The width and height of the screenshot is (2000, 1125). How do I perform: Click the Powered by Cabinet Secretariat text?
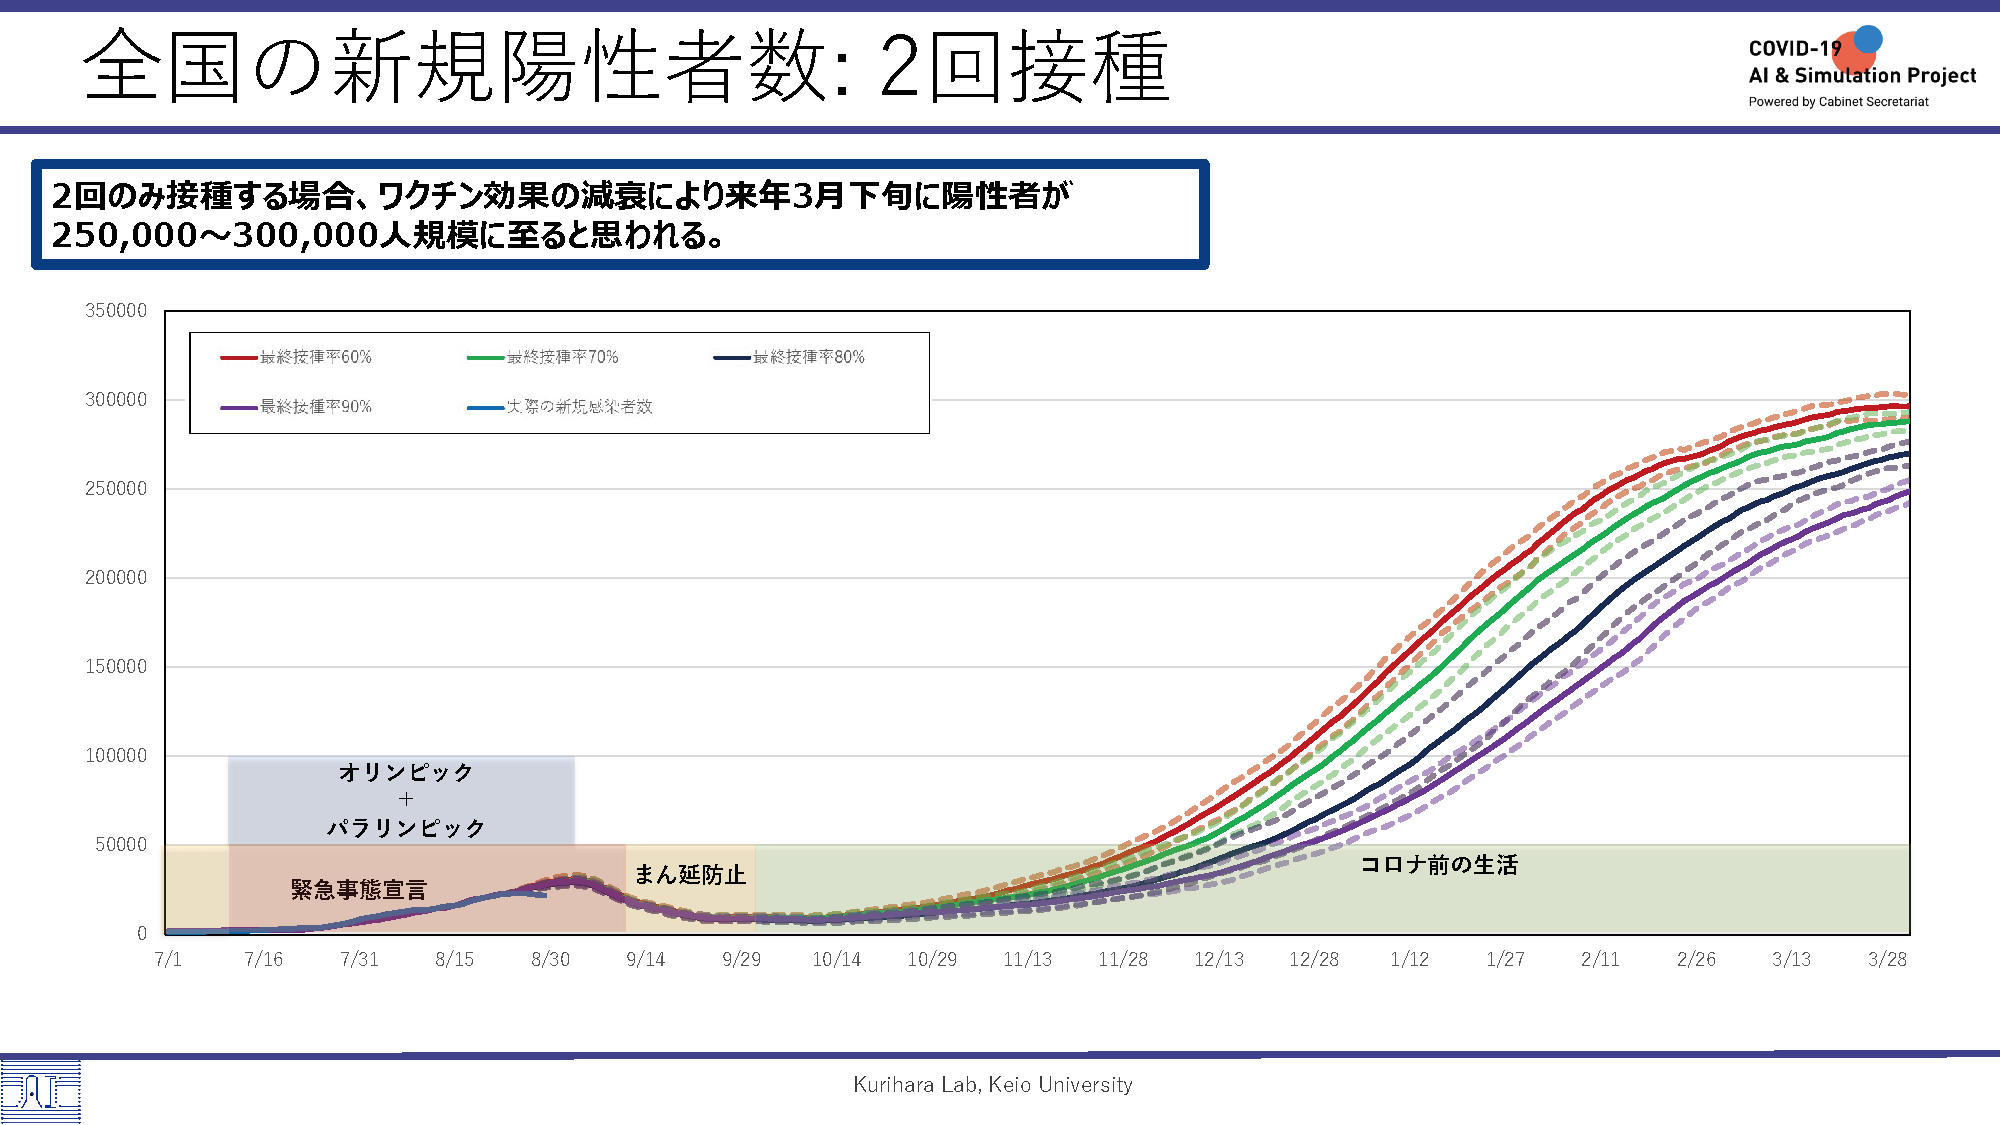(1838, 102)
